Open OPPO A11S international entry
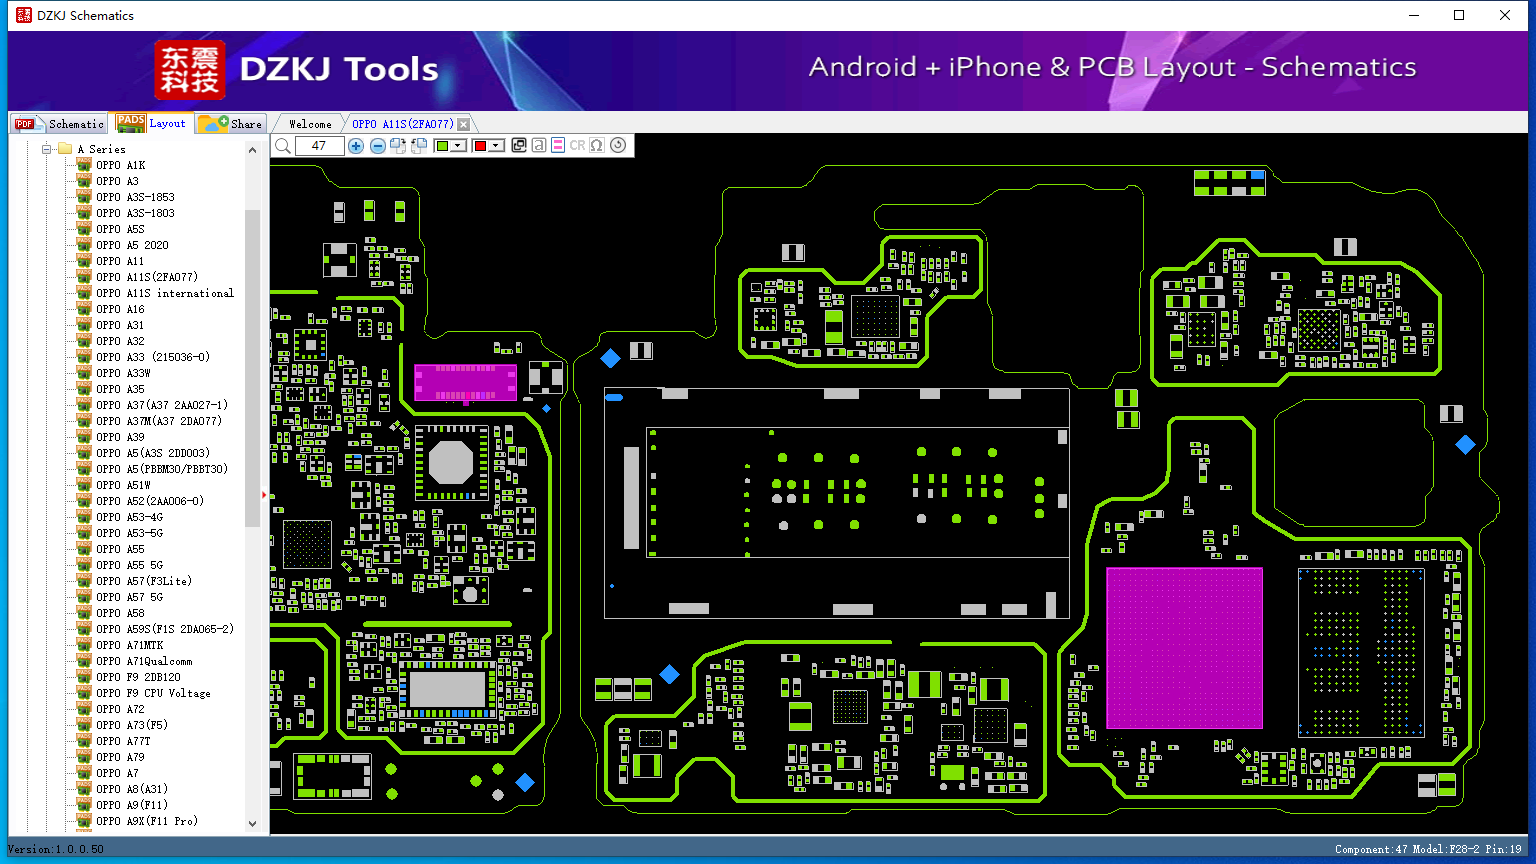Viewport: 1536px width, 864px height. coord(165,293)
